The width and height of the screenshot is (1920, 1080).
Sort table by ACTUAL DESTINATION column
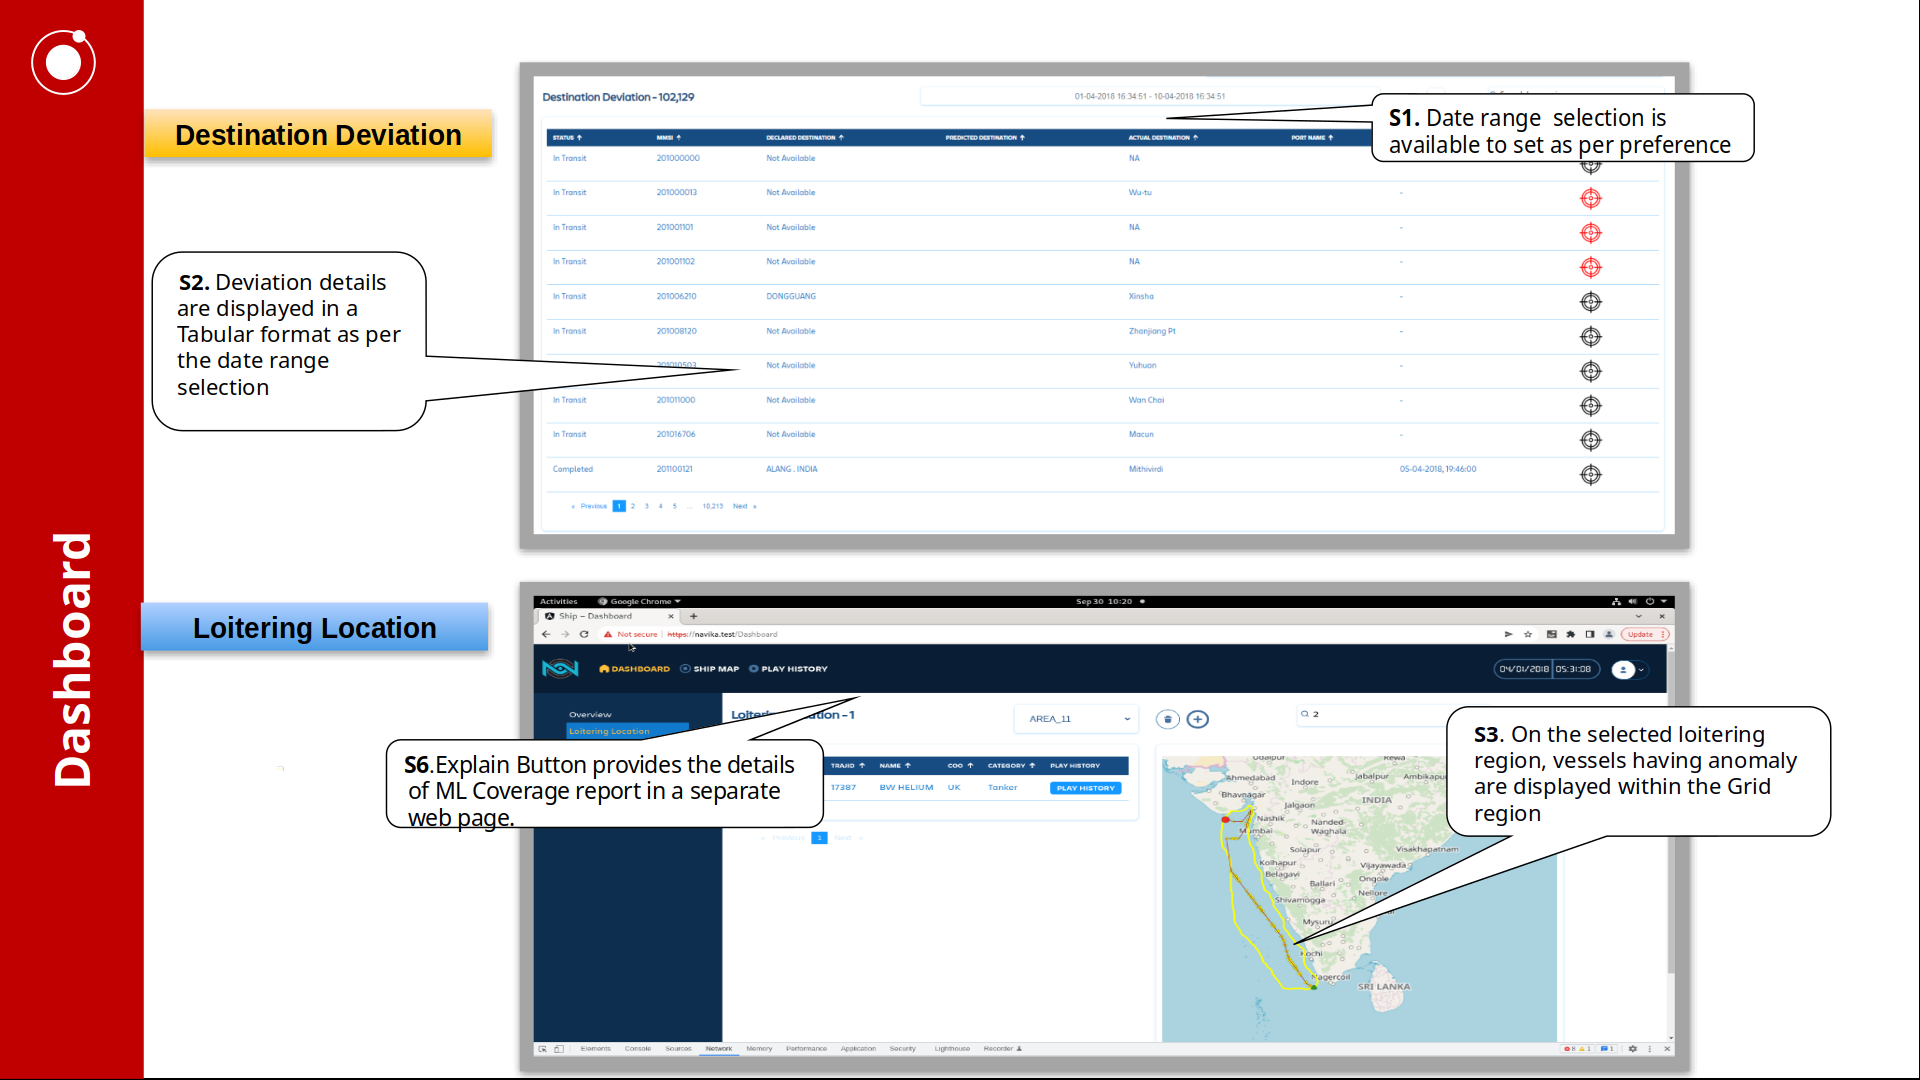click(x=1163, y=138)
